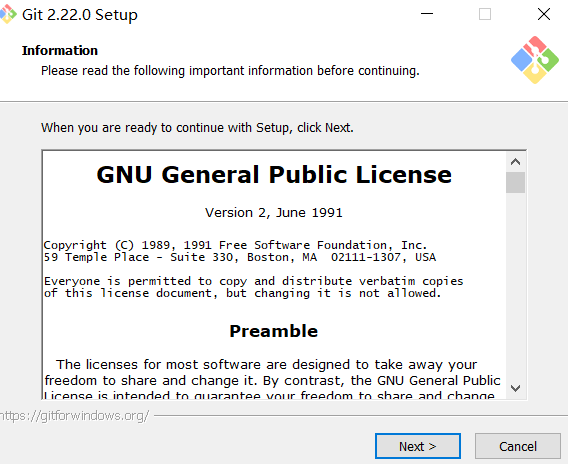Click the "Information" page title
The image size is (568, 464).
pyautogui.click(x=60, y=51)
